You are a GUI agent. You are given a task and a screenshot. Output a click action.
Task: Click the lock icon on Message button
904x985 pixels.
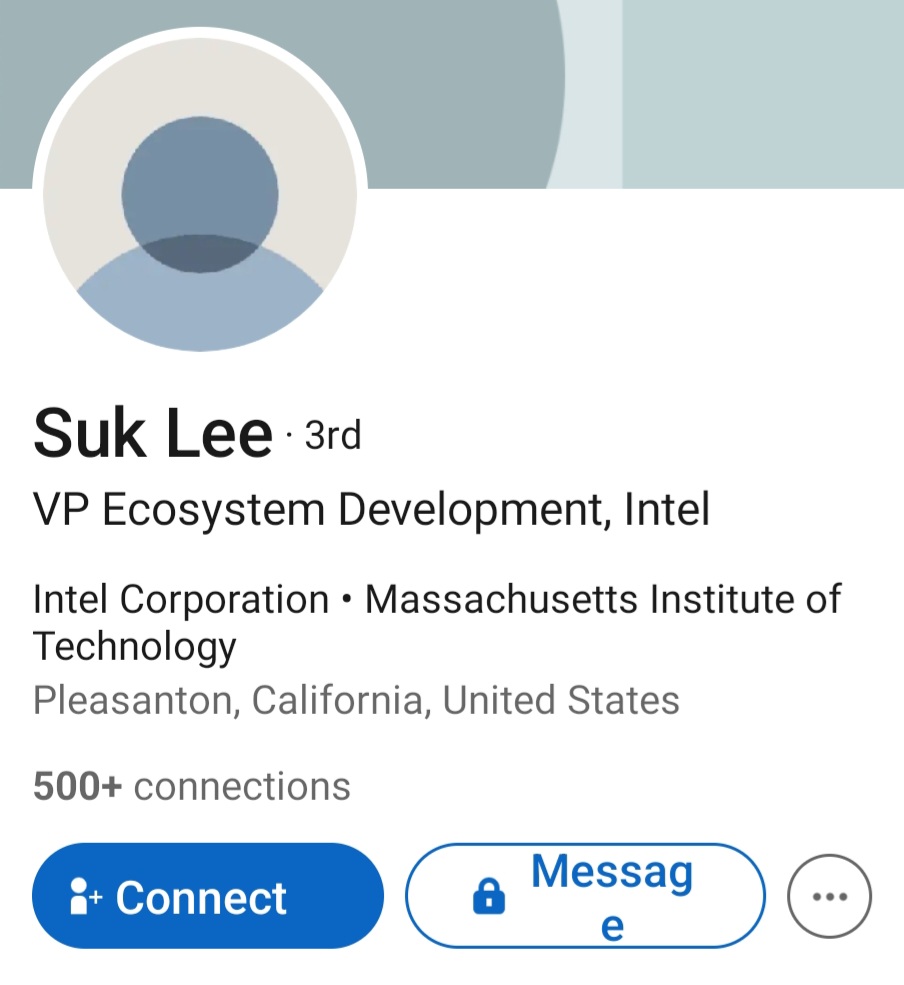488,897
